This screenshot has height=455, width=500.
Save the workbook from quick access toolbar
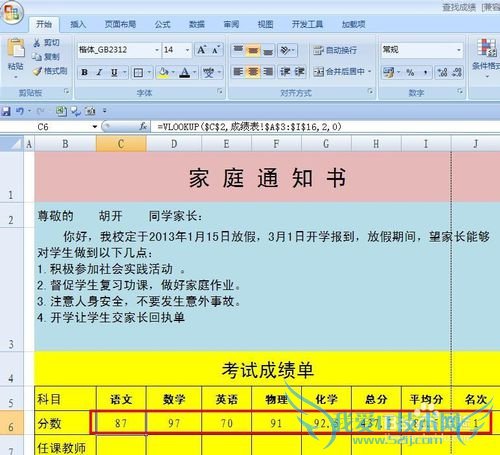[6, 111]
